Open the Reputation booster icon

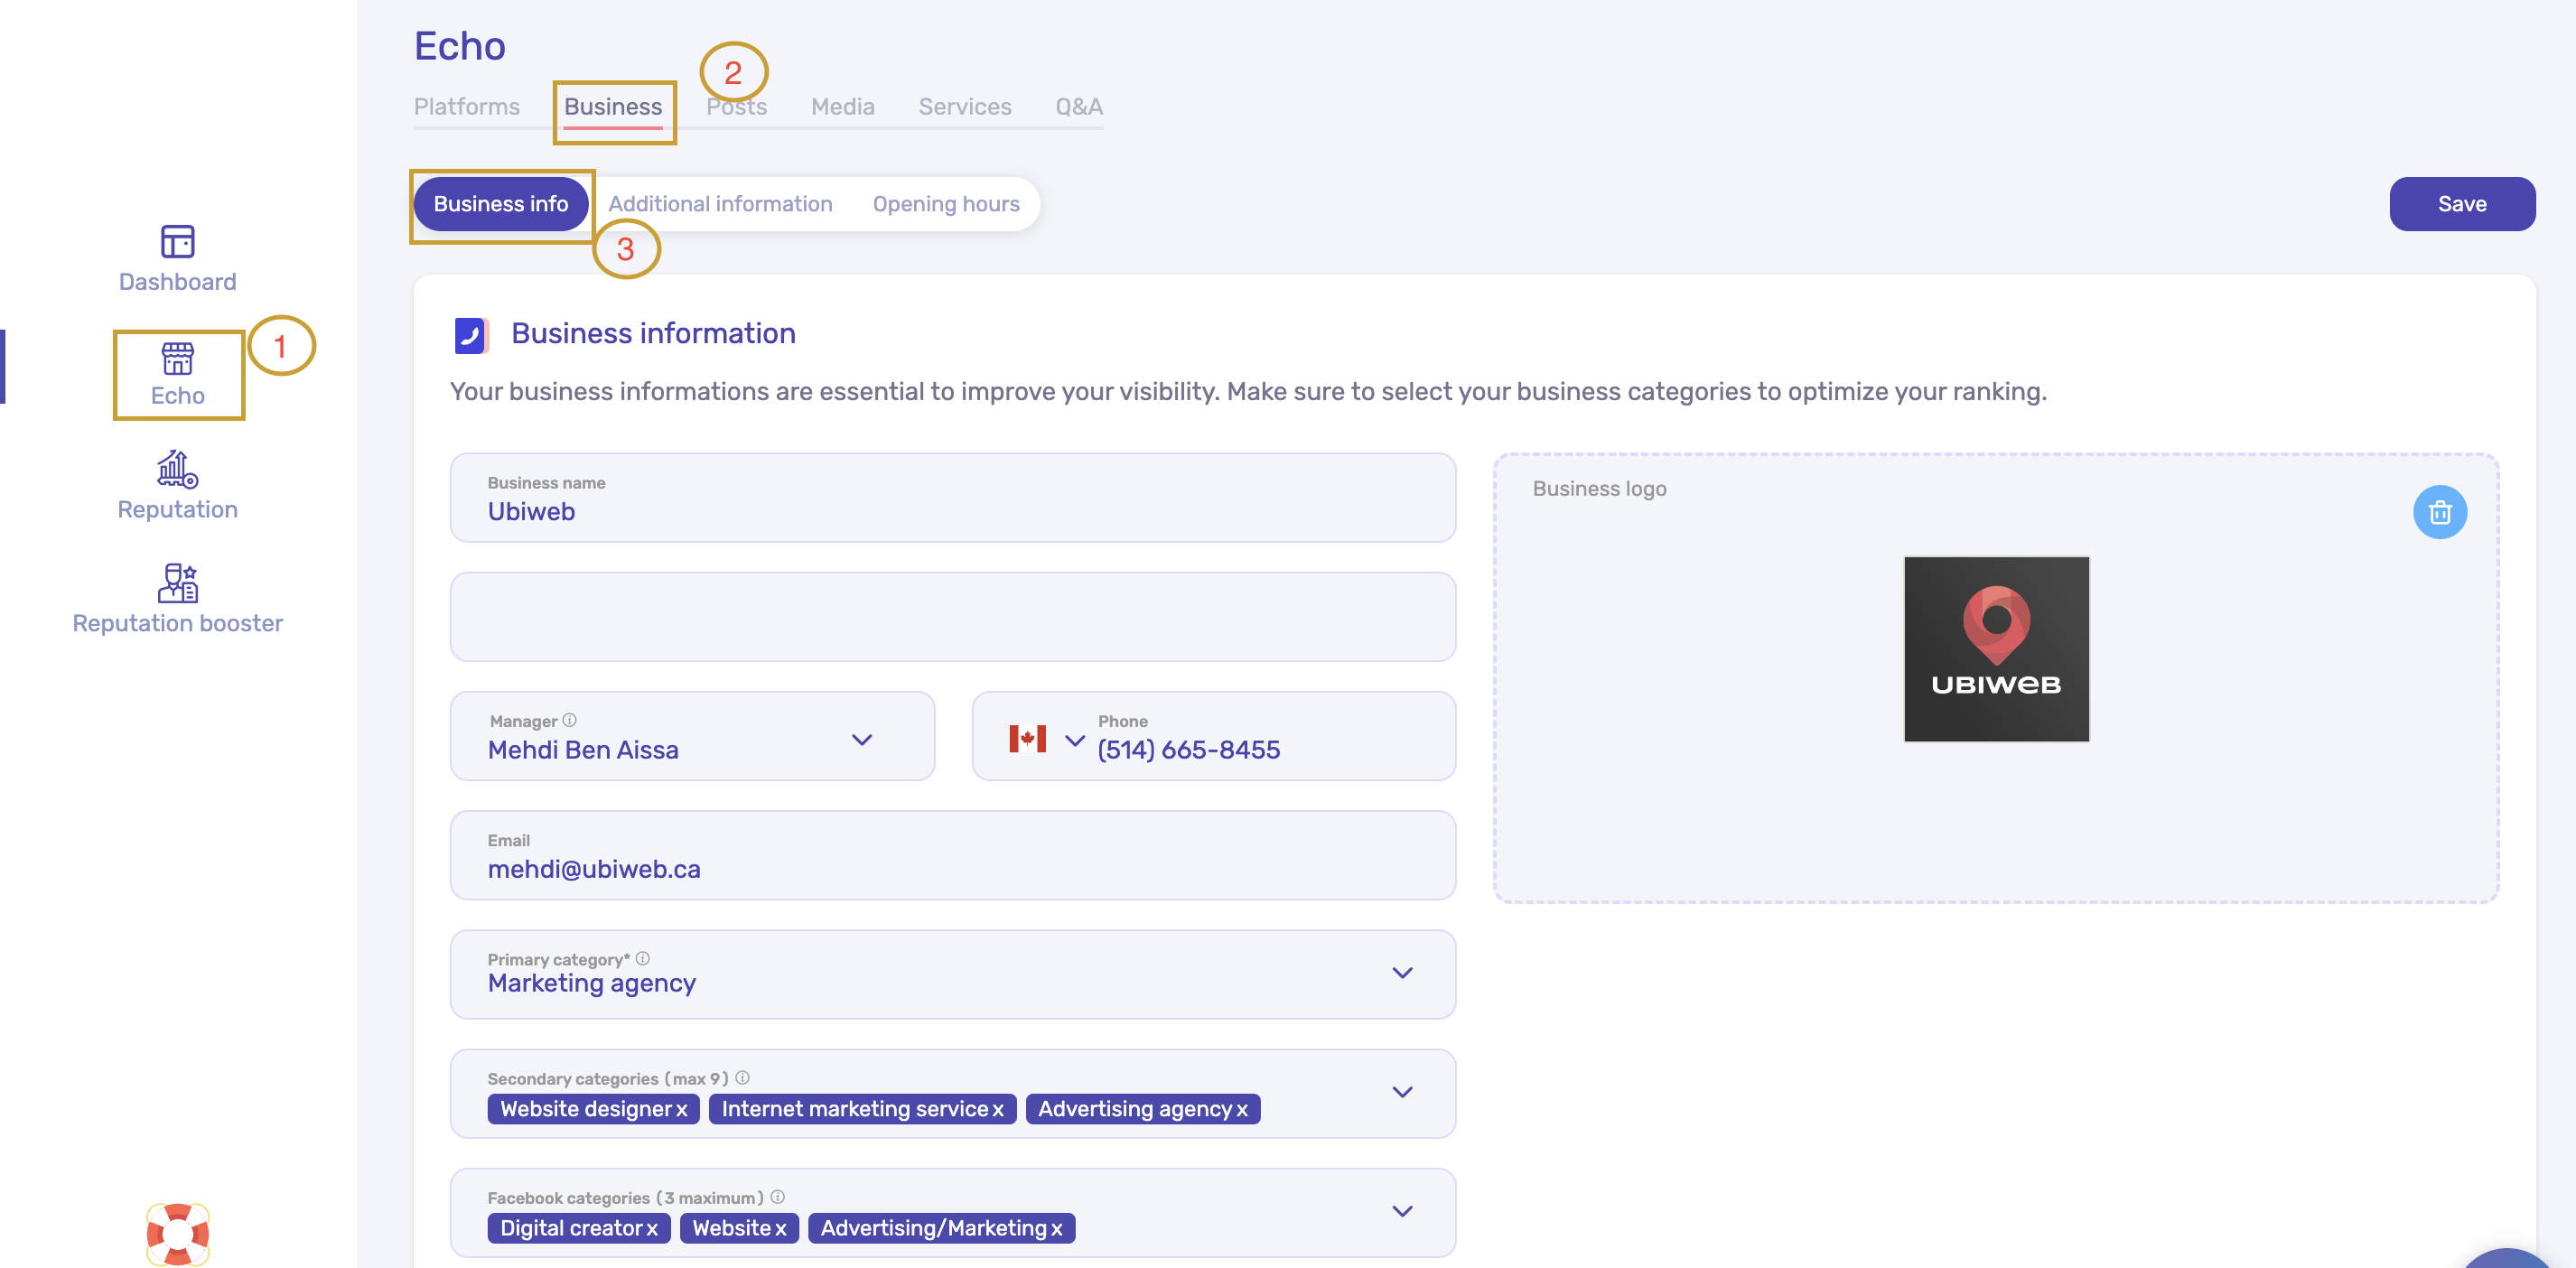coord(177,583)
